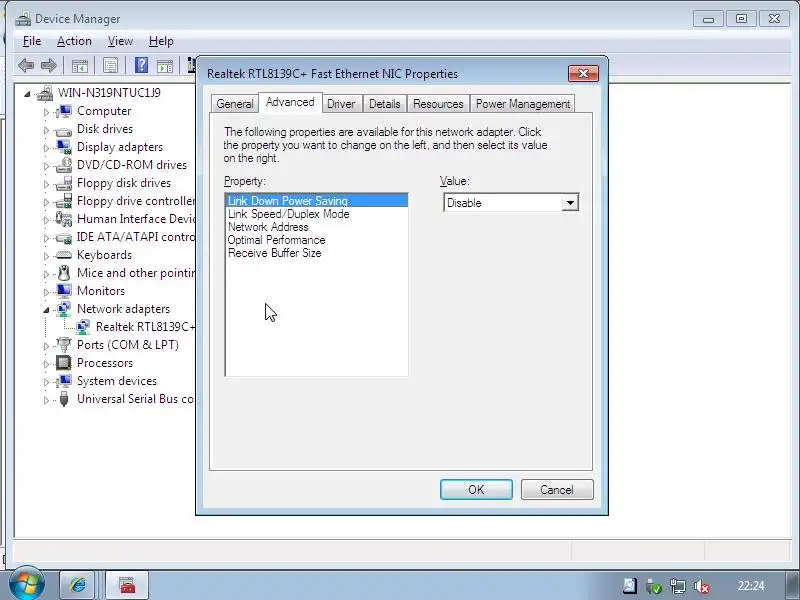This screenshot has width=800, height=600.
Task: Click the Forward arrow toolbar icon
Action: click(x=48, y=65)
